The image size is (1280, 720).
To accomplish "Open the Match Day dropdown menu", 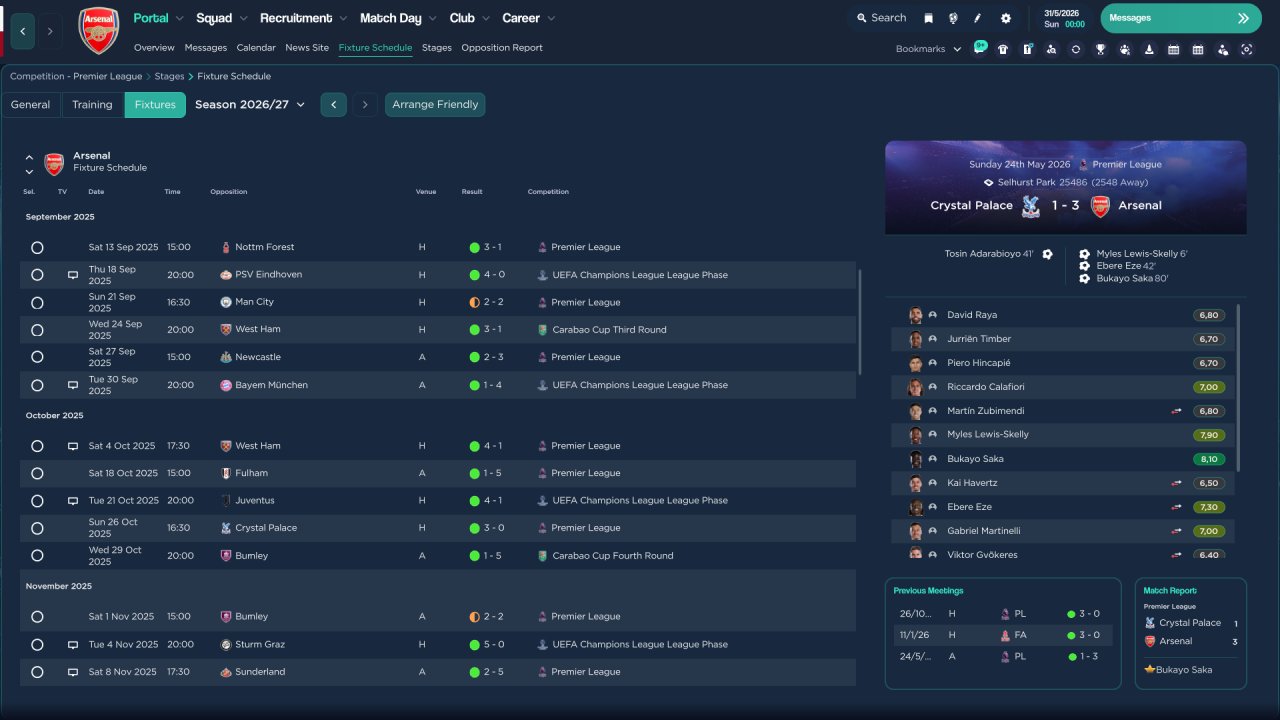I will coord(398,18).
